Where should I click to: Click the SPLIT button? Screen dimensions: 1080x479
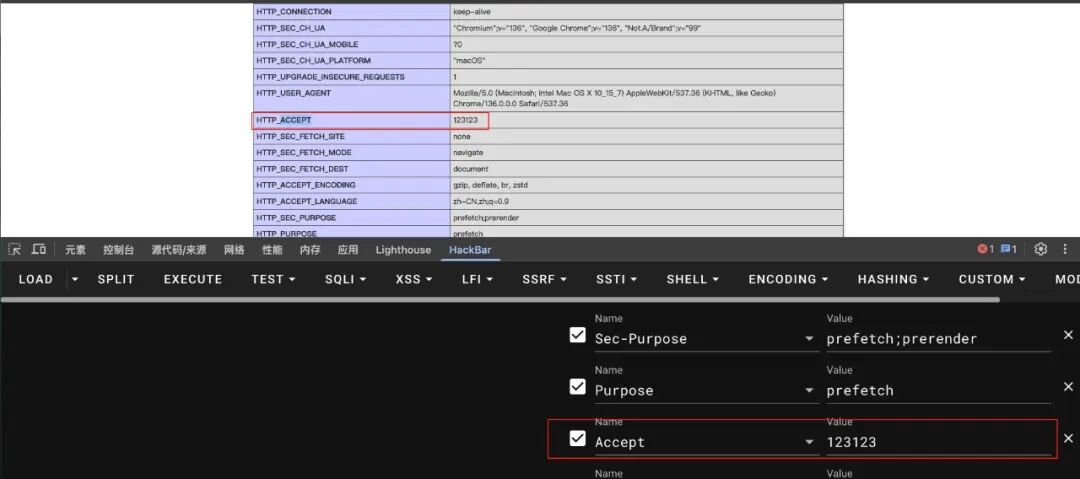click(x=116, y=279)
